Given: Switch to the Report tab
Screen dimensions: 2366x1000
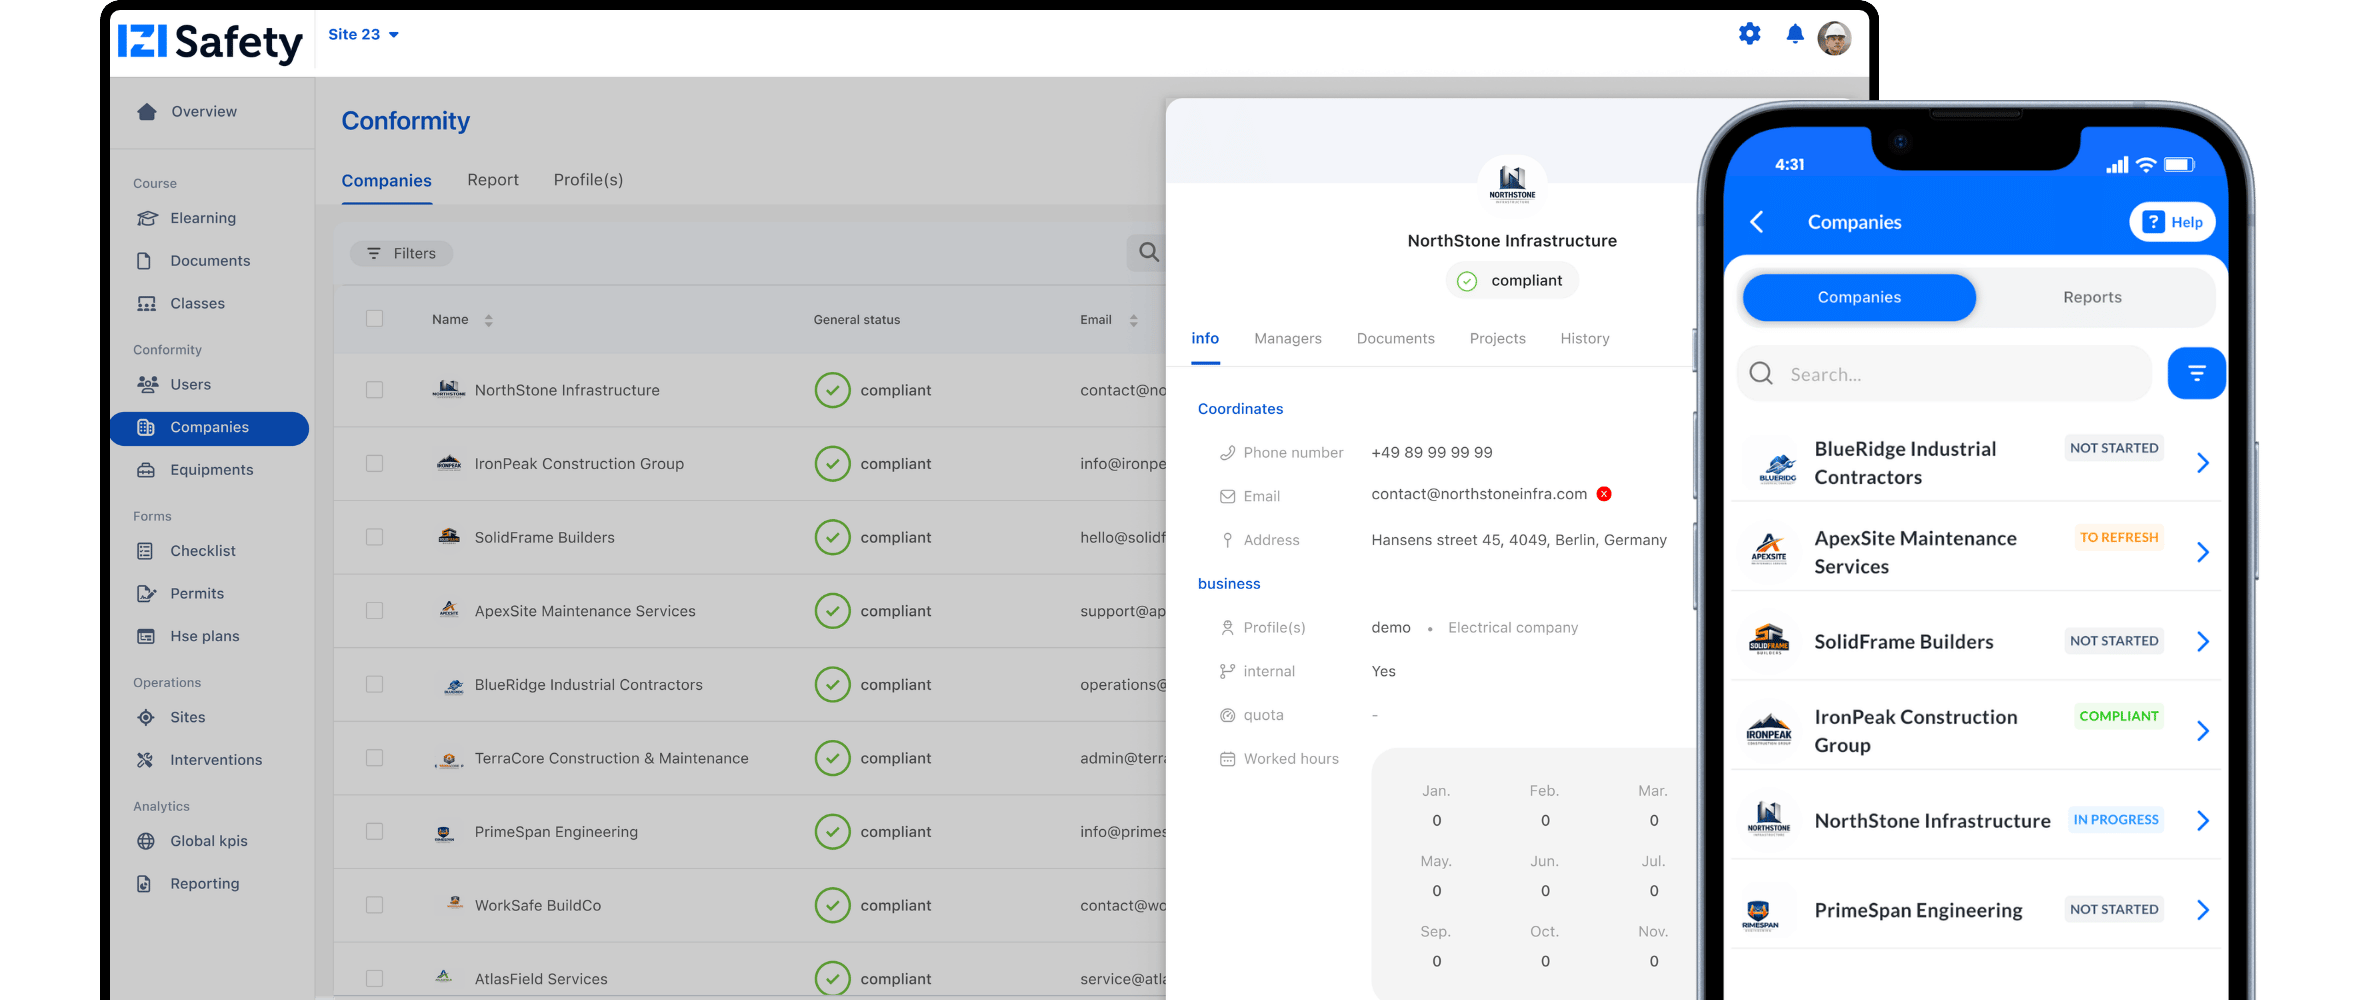Looking at the screenshot, I should (493, 180).
